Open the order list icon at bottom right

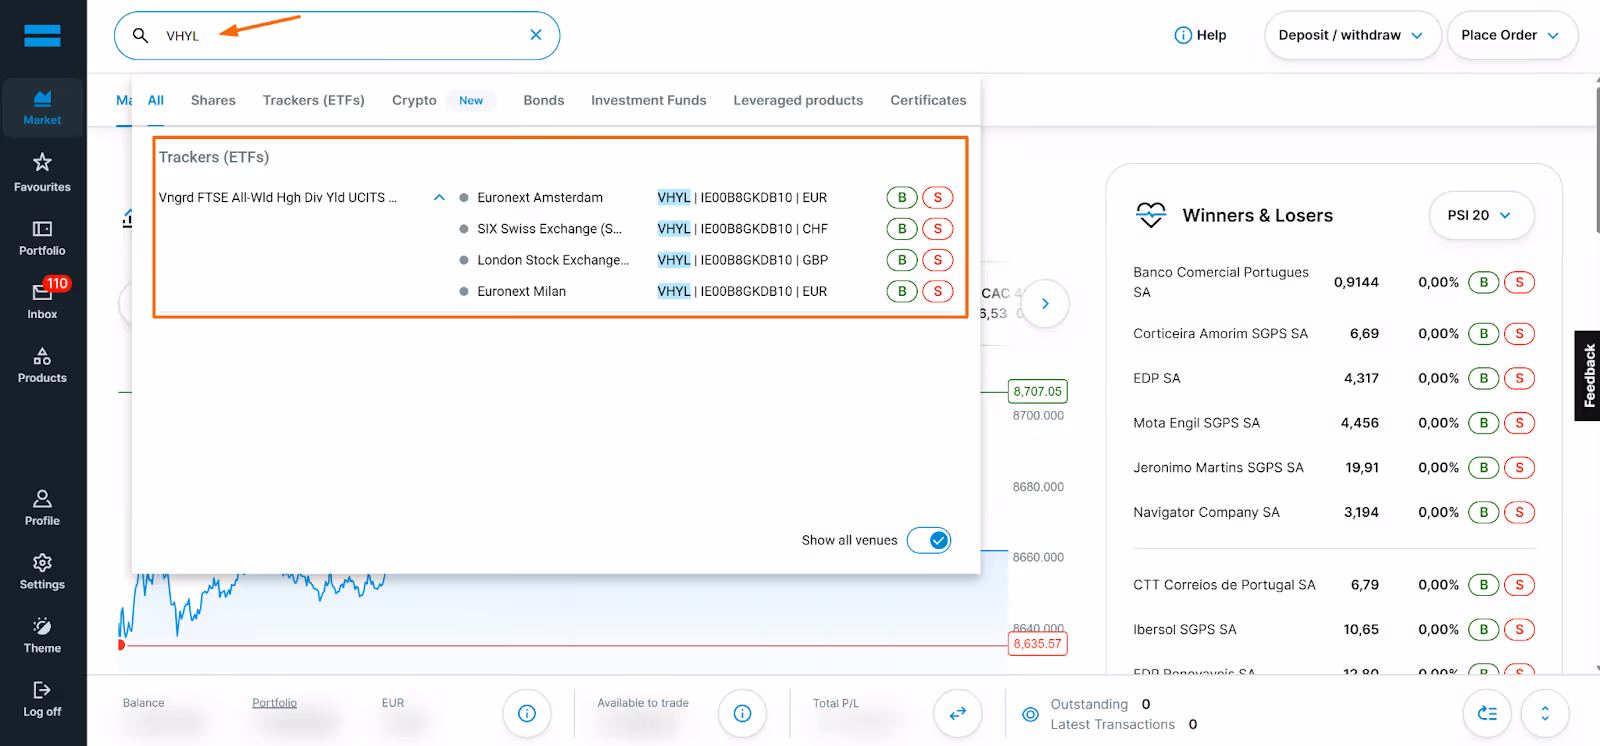1487,713
